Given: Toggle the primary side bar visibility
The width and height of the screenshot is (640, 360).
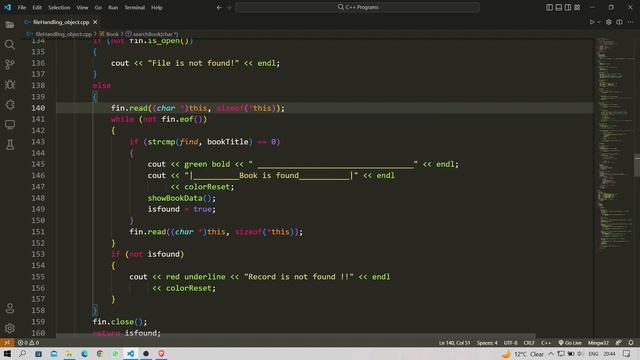Looking at the screenshot, I should [549, 7].
